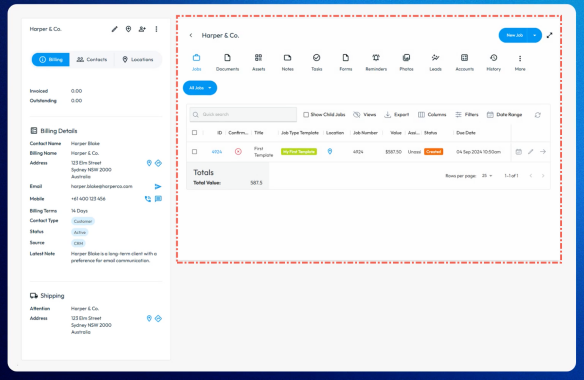Open the Assets tab

pos(258,62)
